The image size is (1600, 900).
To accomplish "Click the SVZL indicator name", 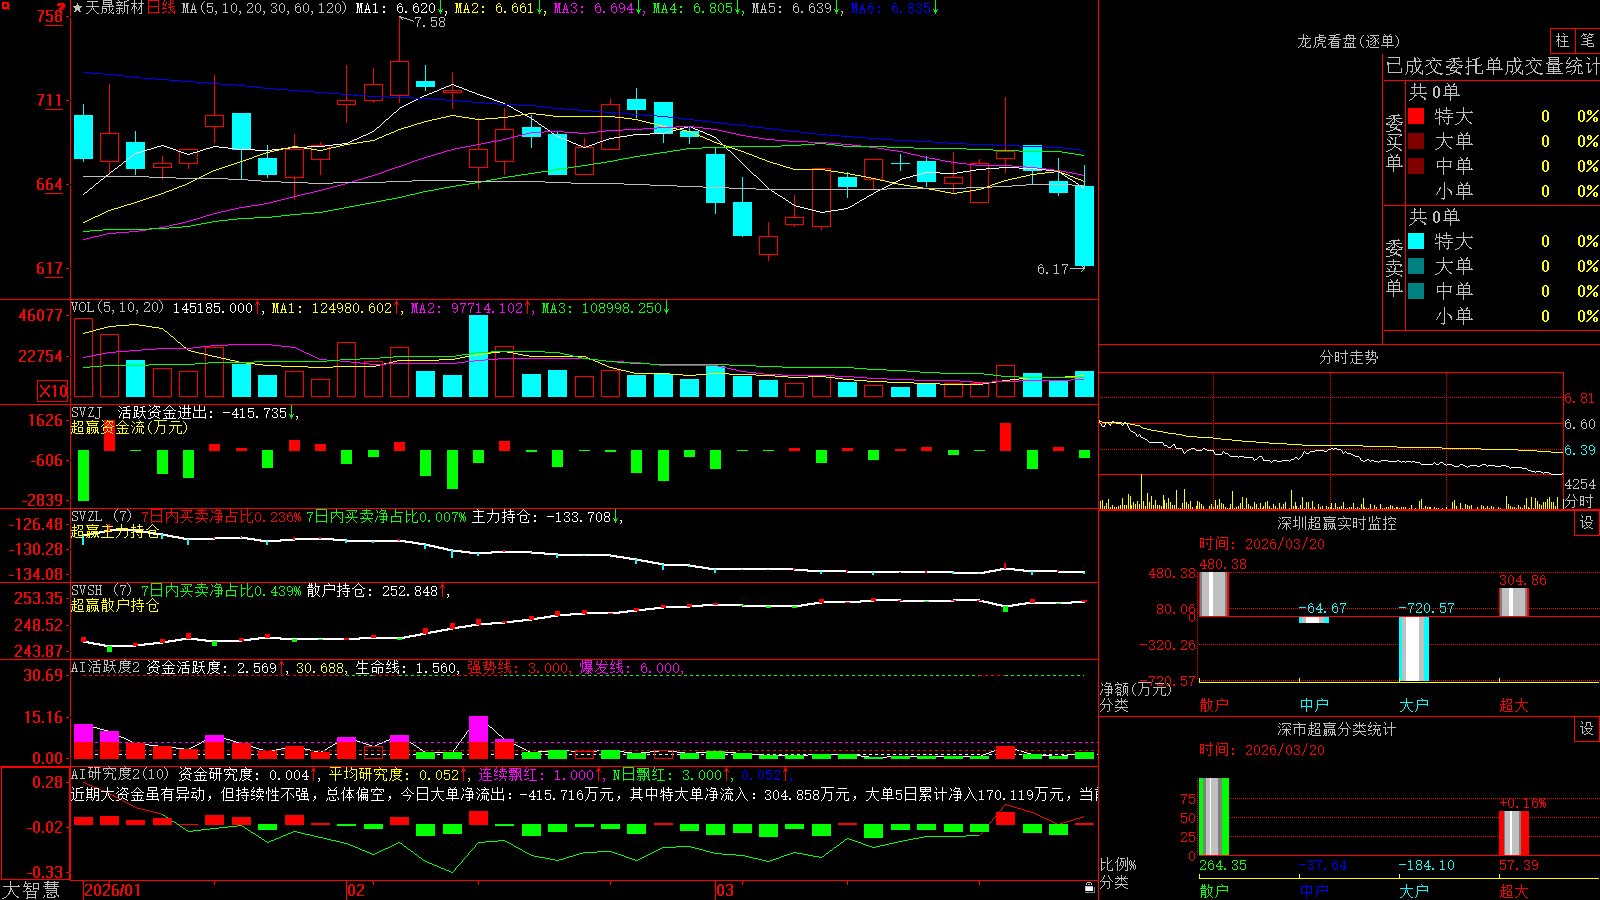I will (x=86, y=516).
